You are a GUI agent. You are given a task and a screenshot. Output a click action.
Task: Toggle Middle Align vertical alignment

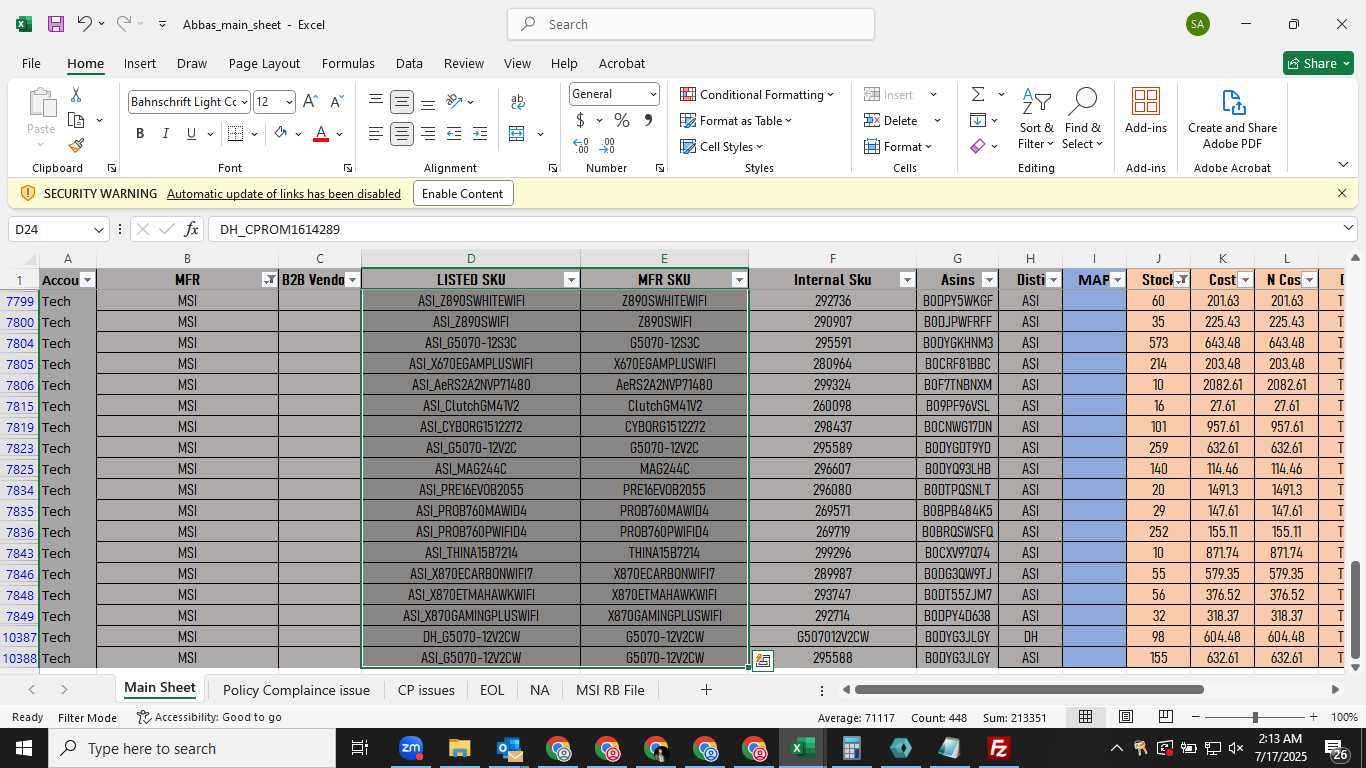[x=402, y=101]
